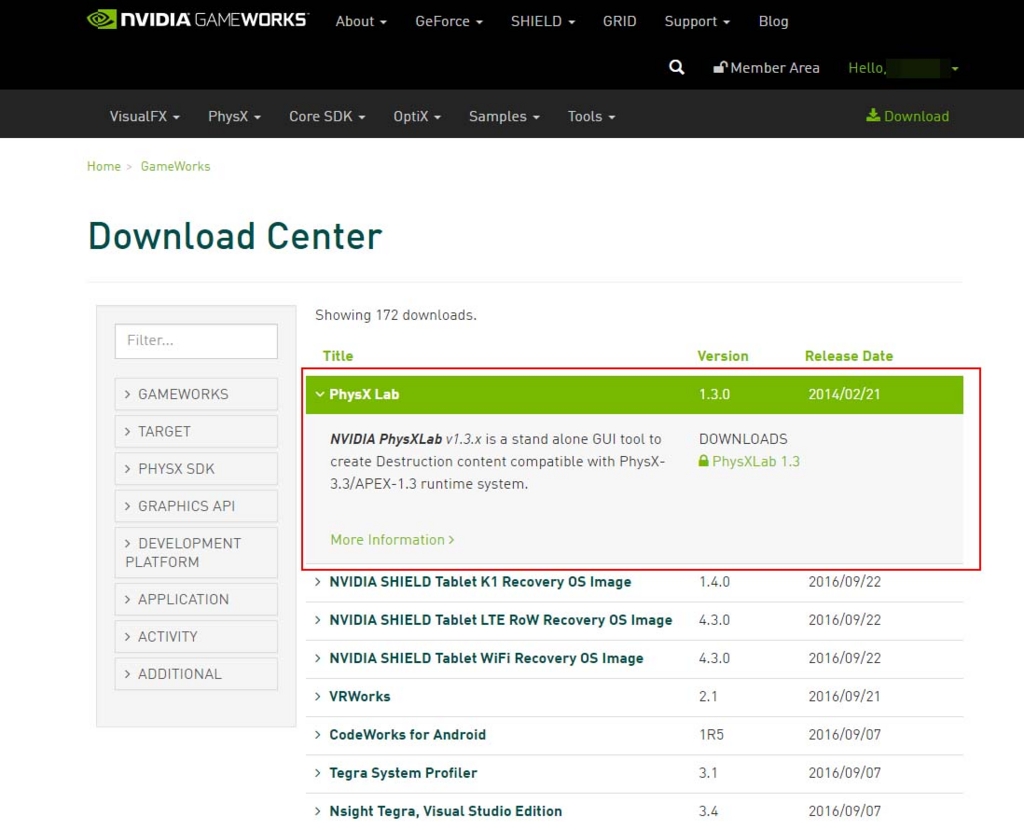
Task: Sort by the Title column header
Action: pyautogui.click(x=338, y=356)
